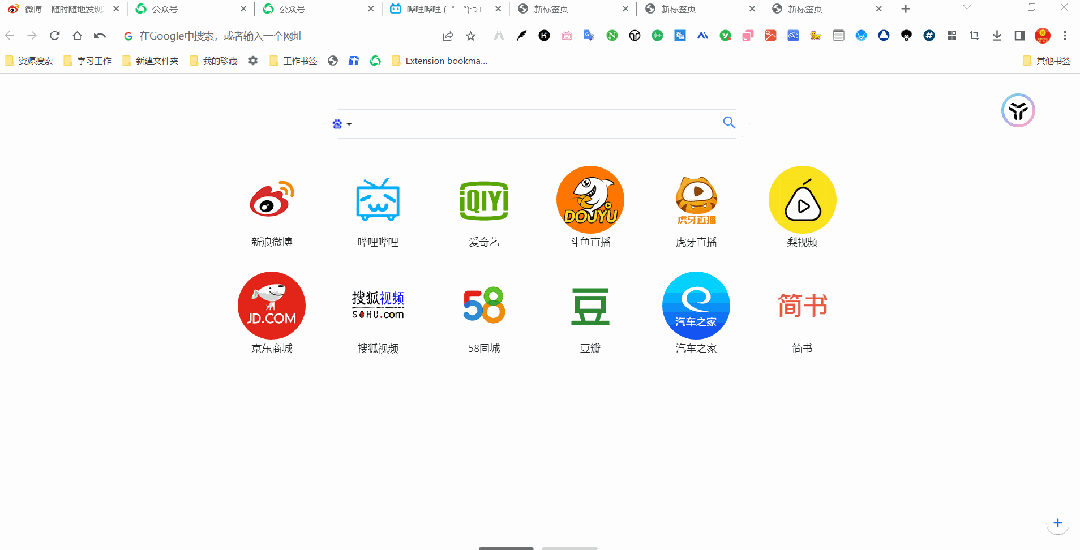The width and height of the screenshot is (1080, 550).
Task: Open the downloads icon
Action: coord(997,36)
